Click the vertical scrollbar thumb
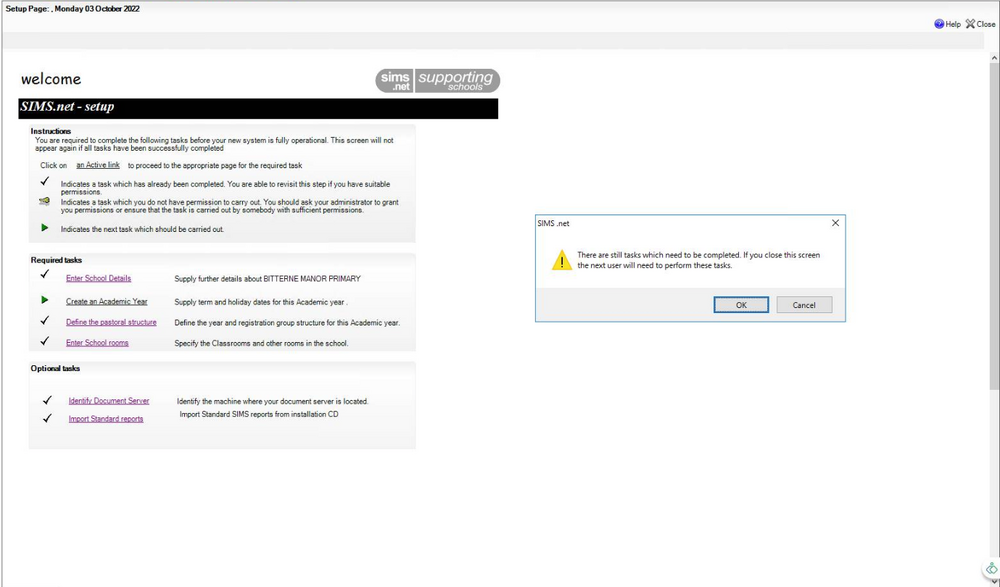Viewport: 1000px width, 587px height. pyautogui.click(x=994, y=227)
